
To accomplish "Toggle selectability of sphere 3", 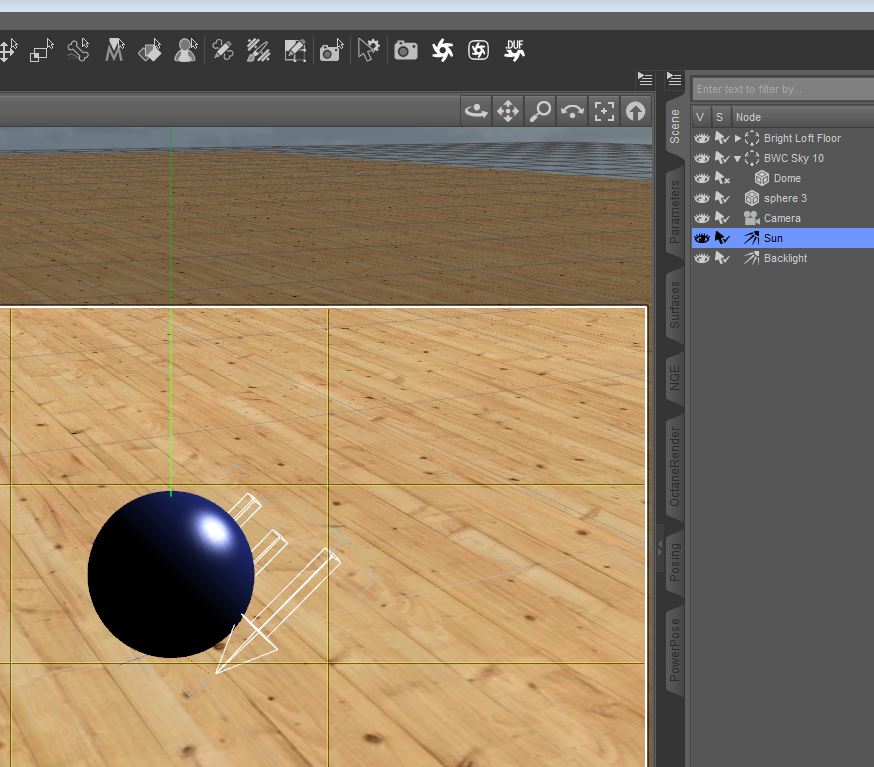I will coord(722,198).
